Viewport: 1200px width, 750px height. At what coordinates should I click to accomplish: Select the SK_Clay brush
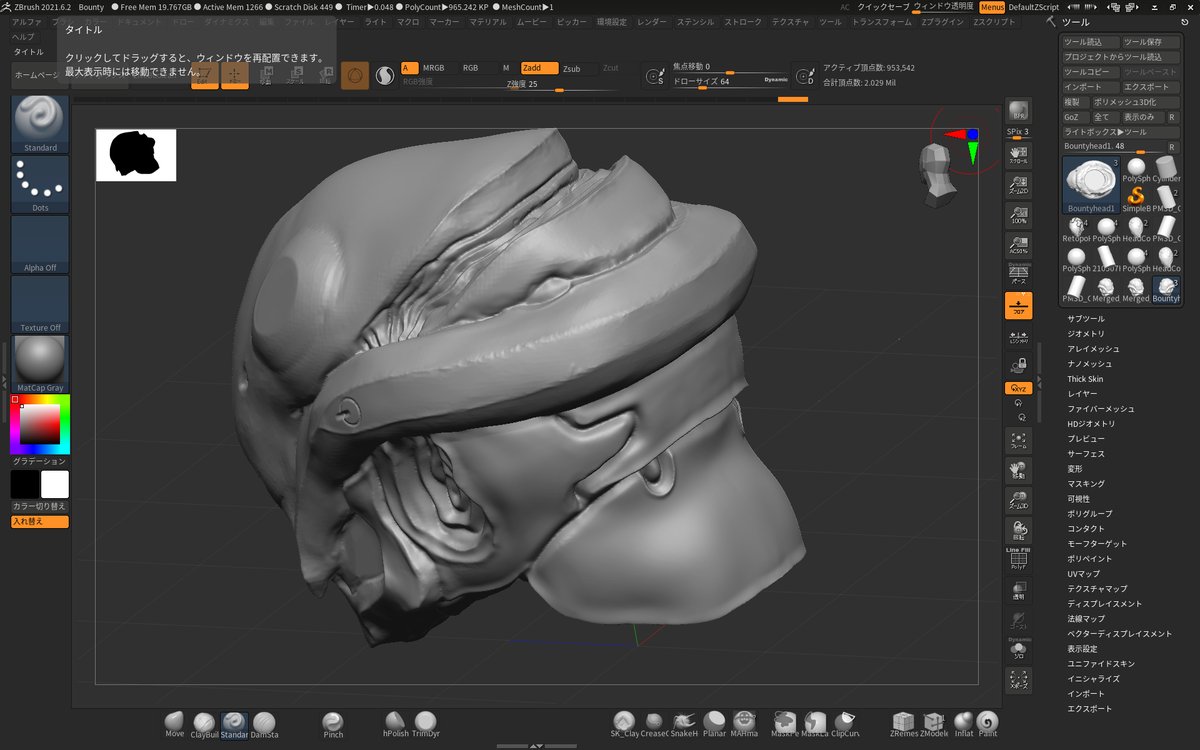(624, 726)
